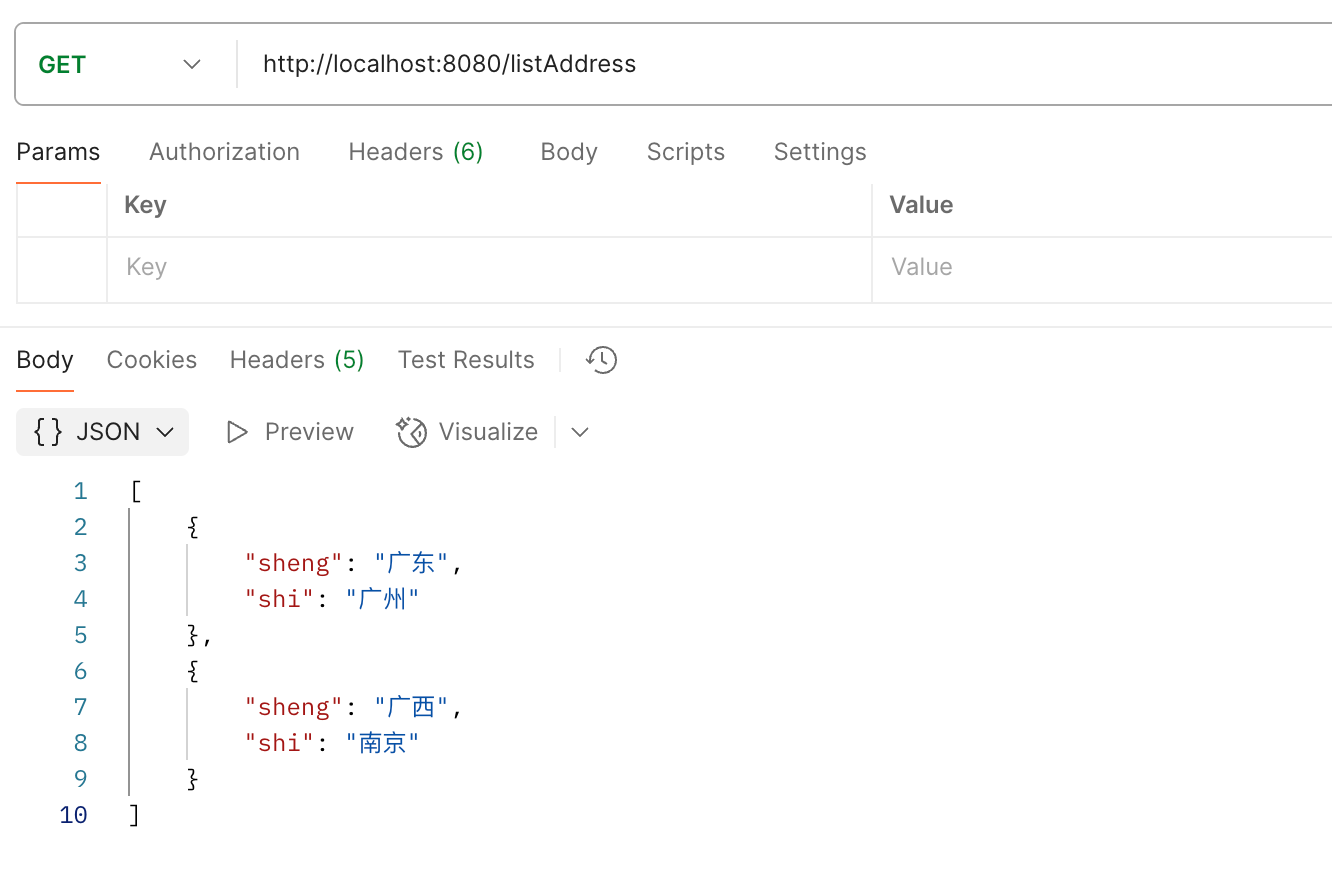Image resolution: width=1332 pixels, height=882 pixels.
Task: Click the Visualize response icon
Action: 411,431
